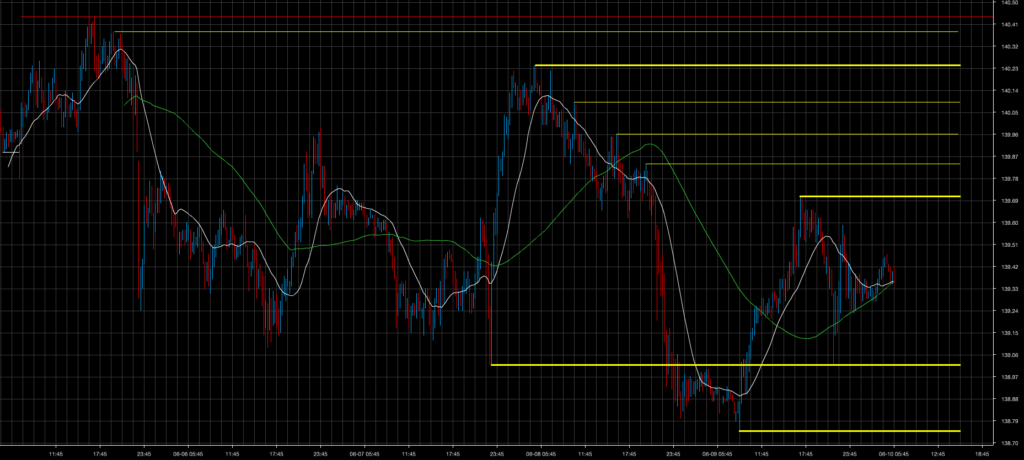
Task: Click the thick yellow line at 140.23
Action: coord(750,65)
